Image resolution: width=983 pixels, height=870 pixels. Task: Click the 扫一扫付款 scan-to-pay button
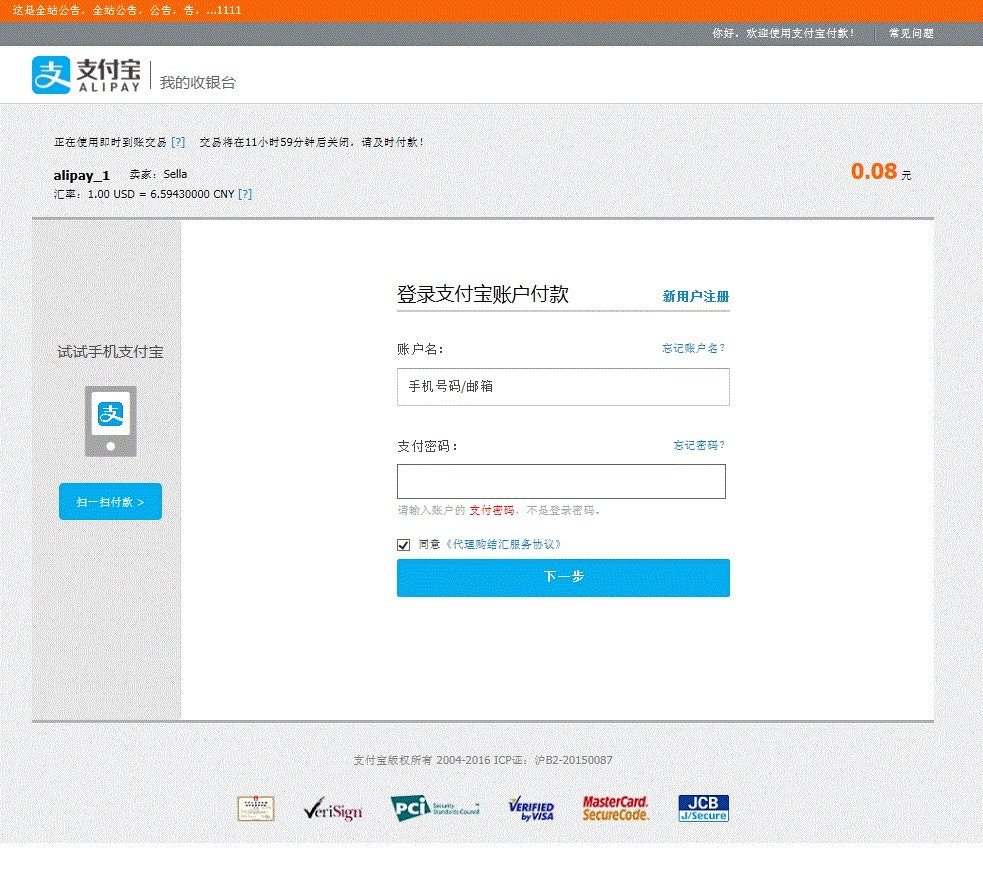110,501
